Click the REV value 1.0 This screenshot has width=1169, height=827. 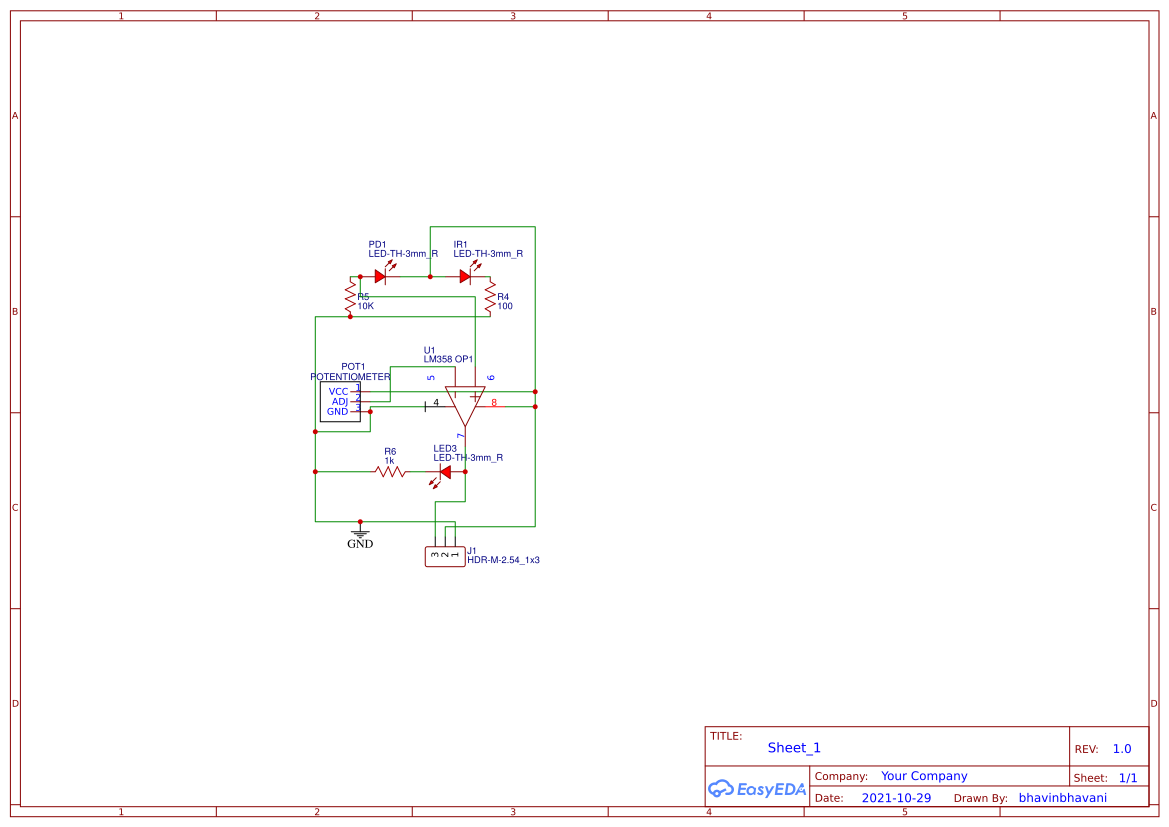(1122, 749)
